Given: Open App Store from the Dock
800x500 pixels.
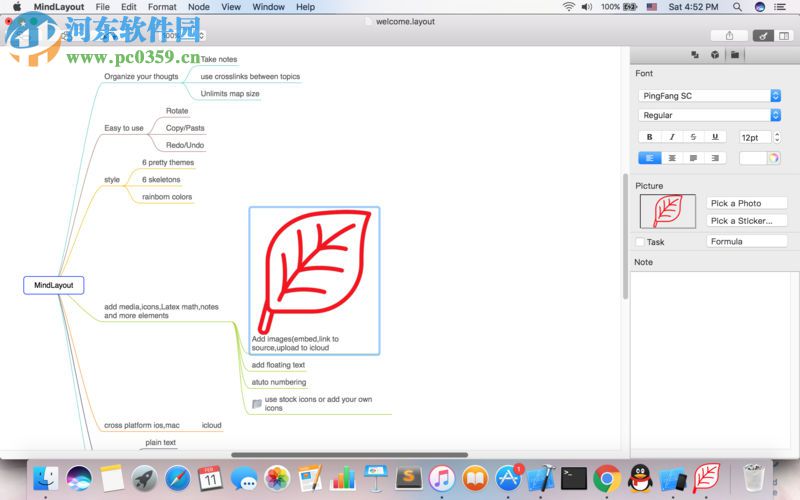Looking at the screenshot, I should [x=508, y=478].
